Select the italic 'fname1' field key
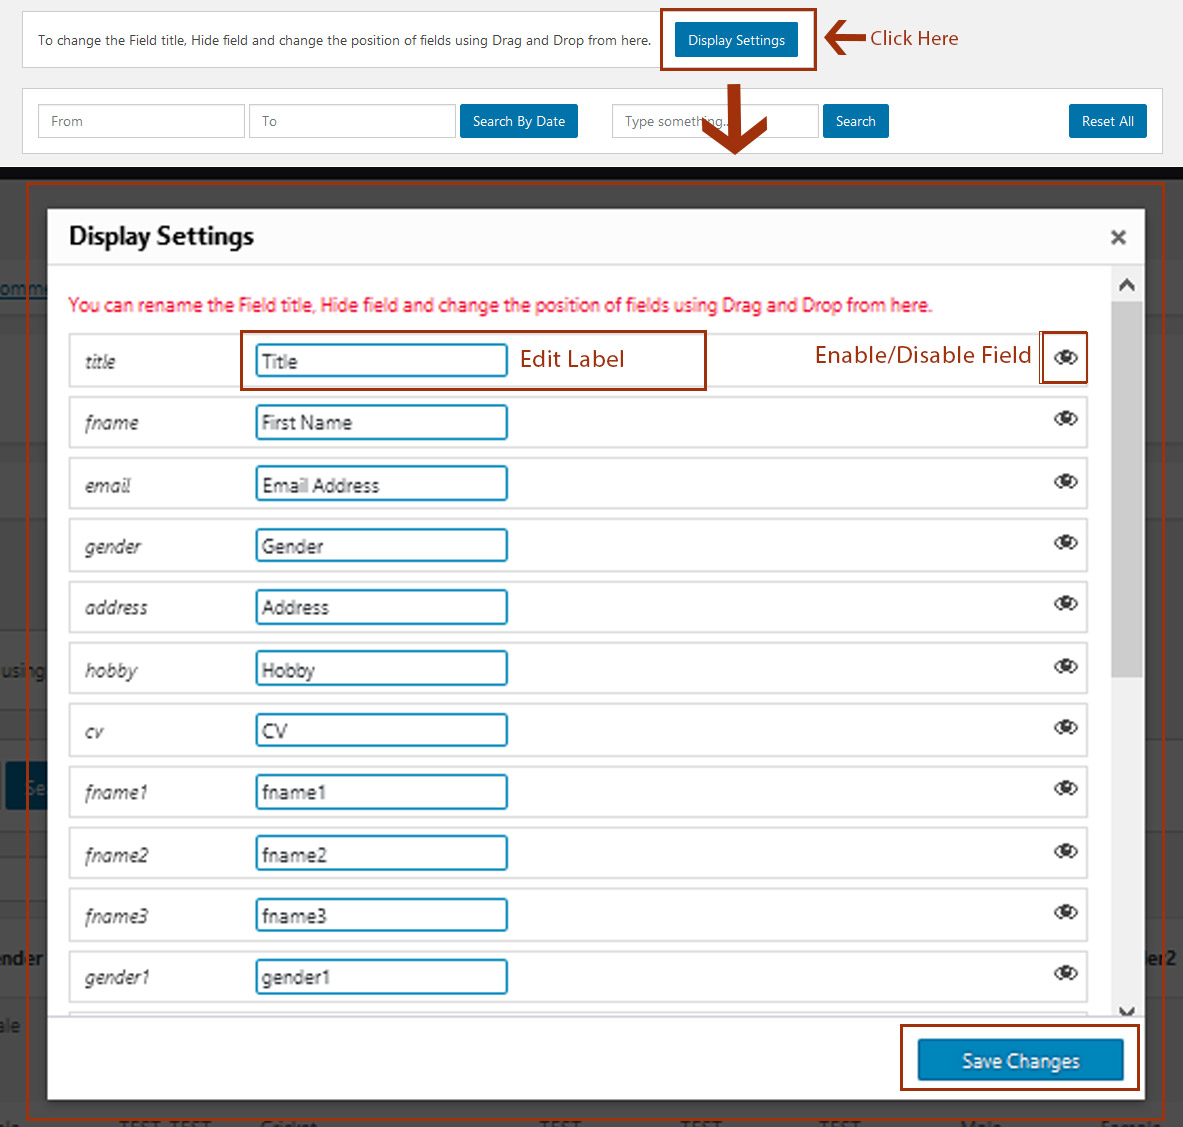This screenshot has height=1127, width=1183. click(x=116, y=793)
